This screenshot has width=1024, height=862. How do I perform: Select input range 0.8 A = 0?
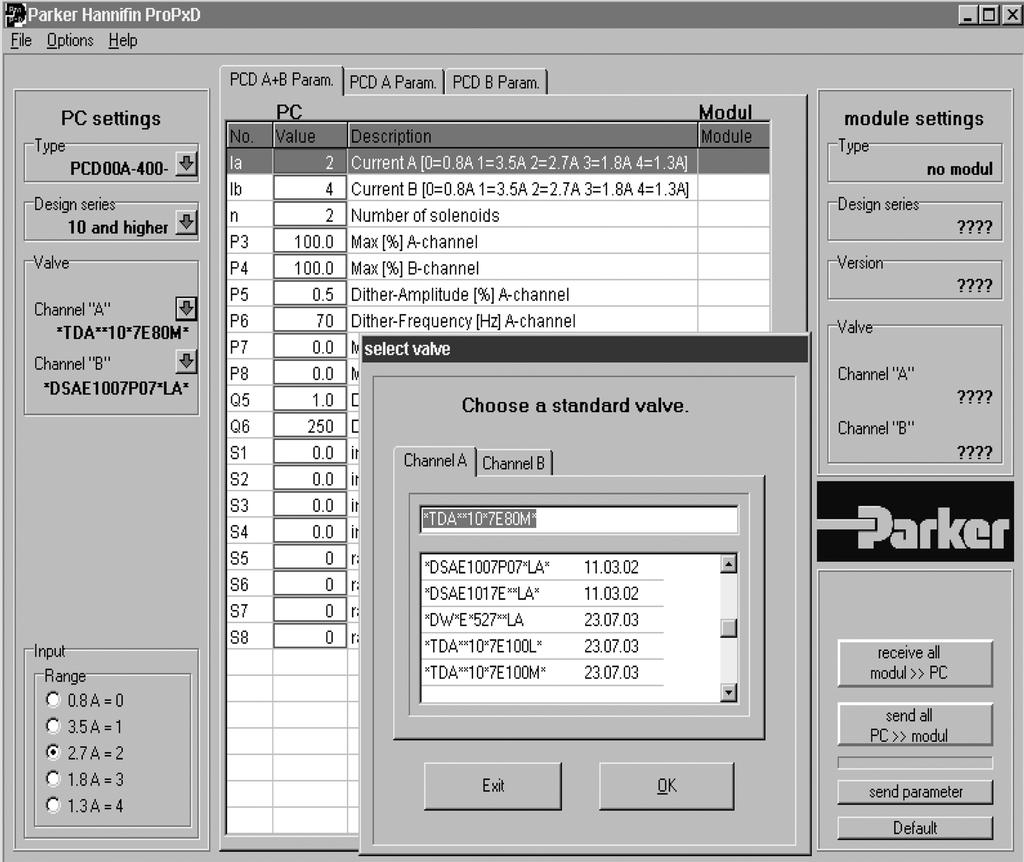(x=54, y=700)
